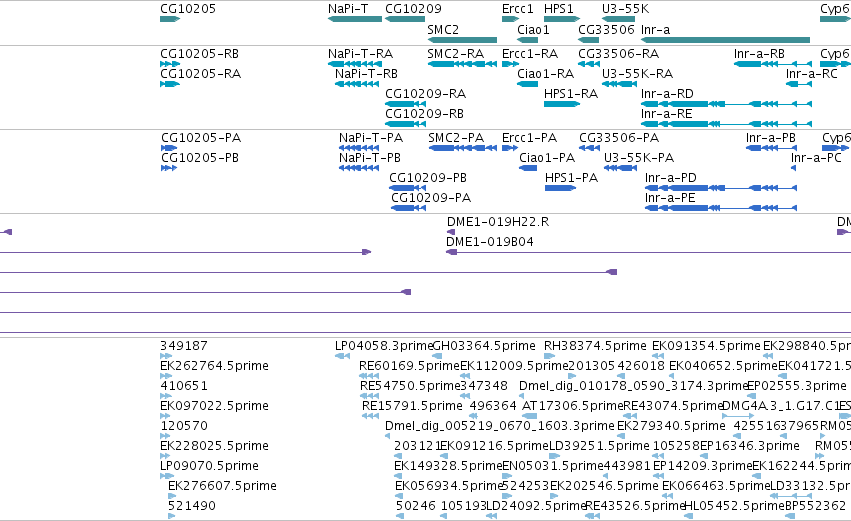
Task: Select the CG10205-PB protein label
Action: click(x=200, y=157)
